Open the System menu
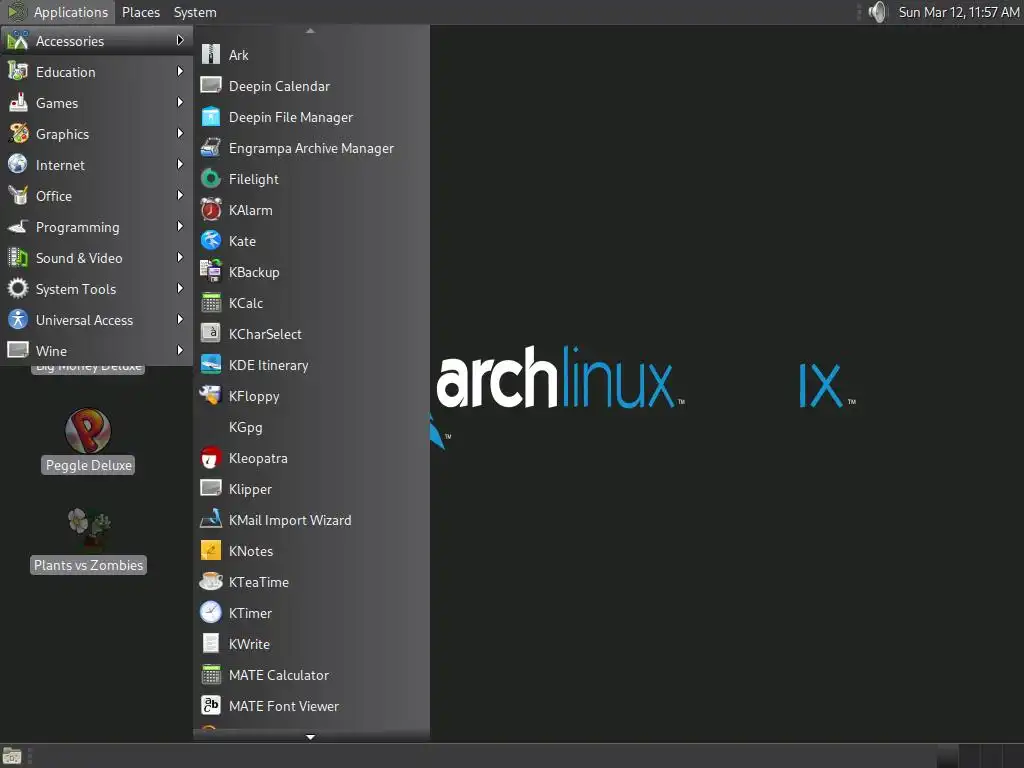The width and height of the screenshot is (1024, 768). pos(195,12)
